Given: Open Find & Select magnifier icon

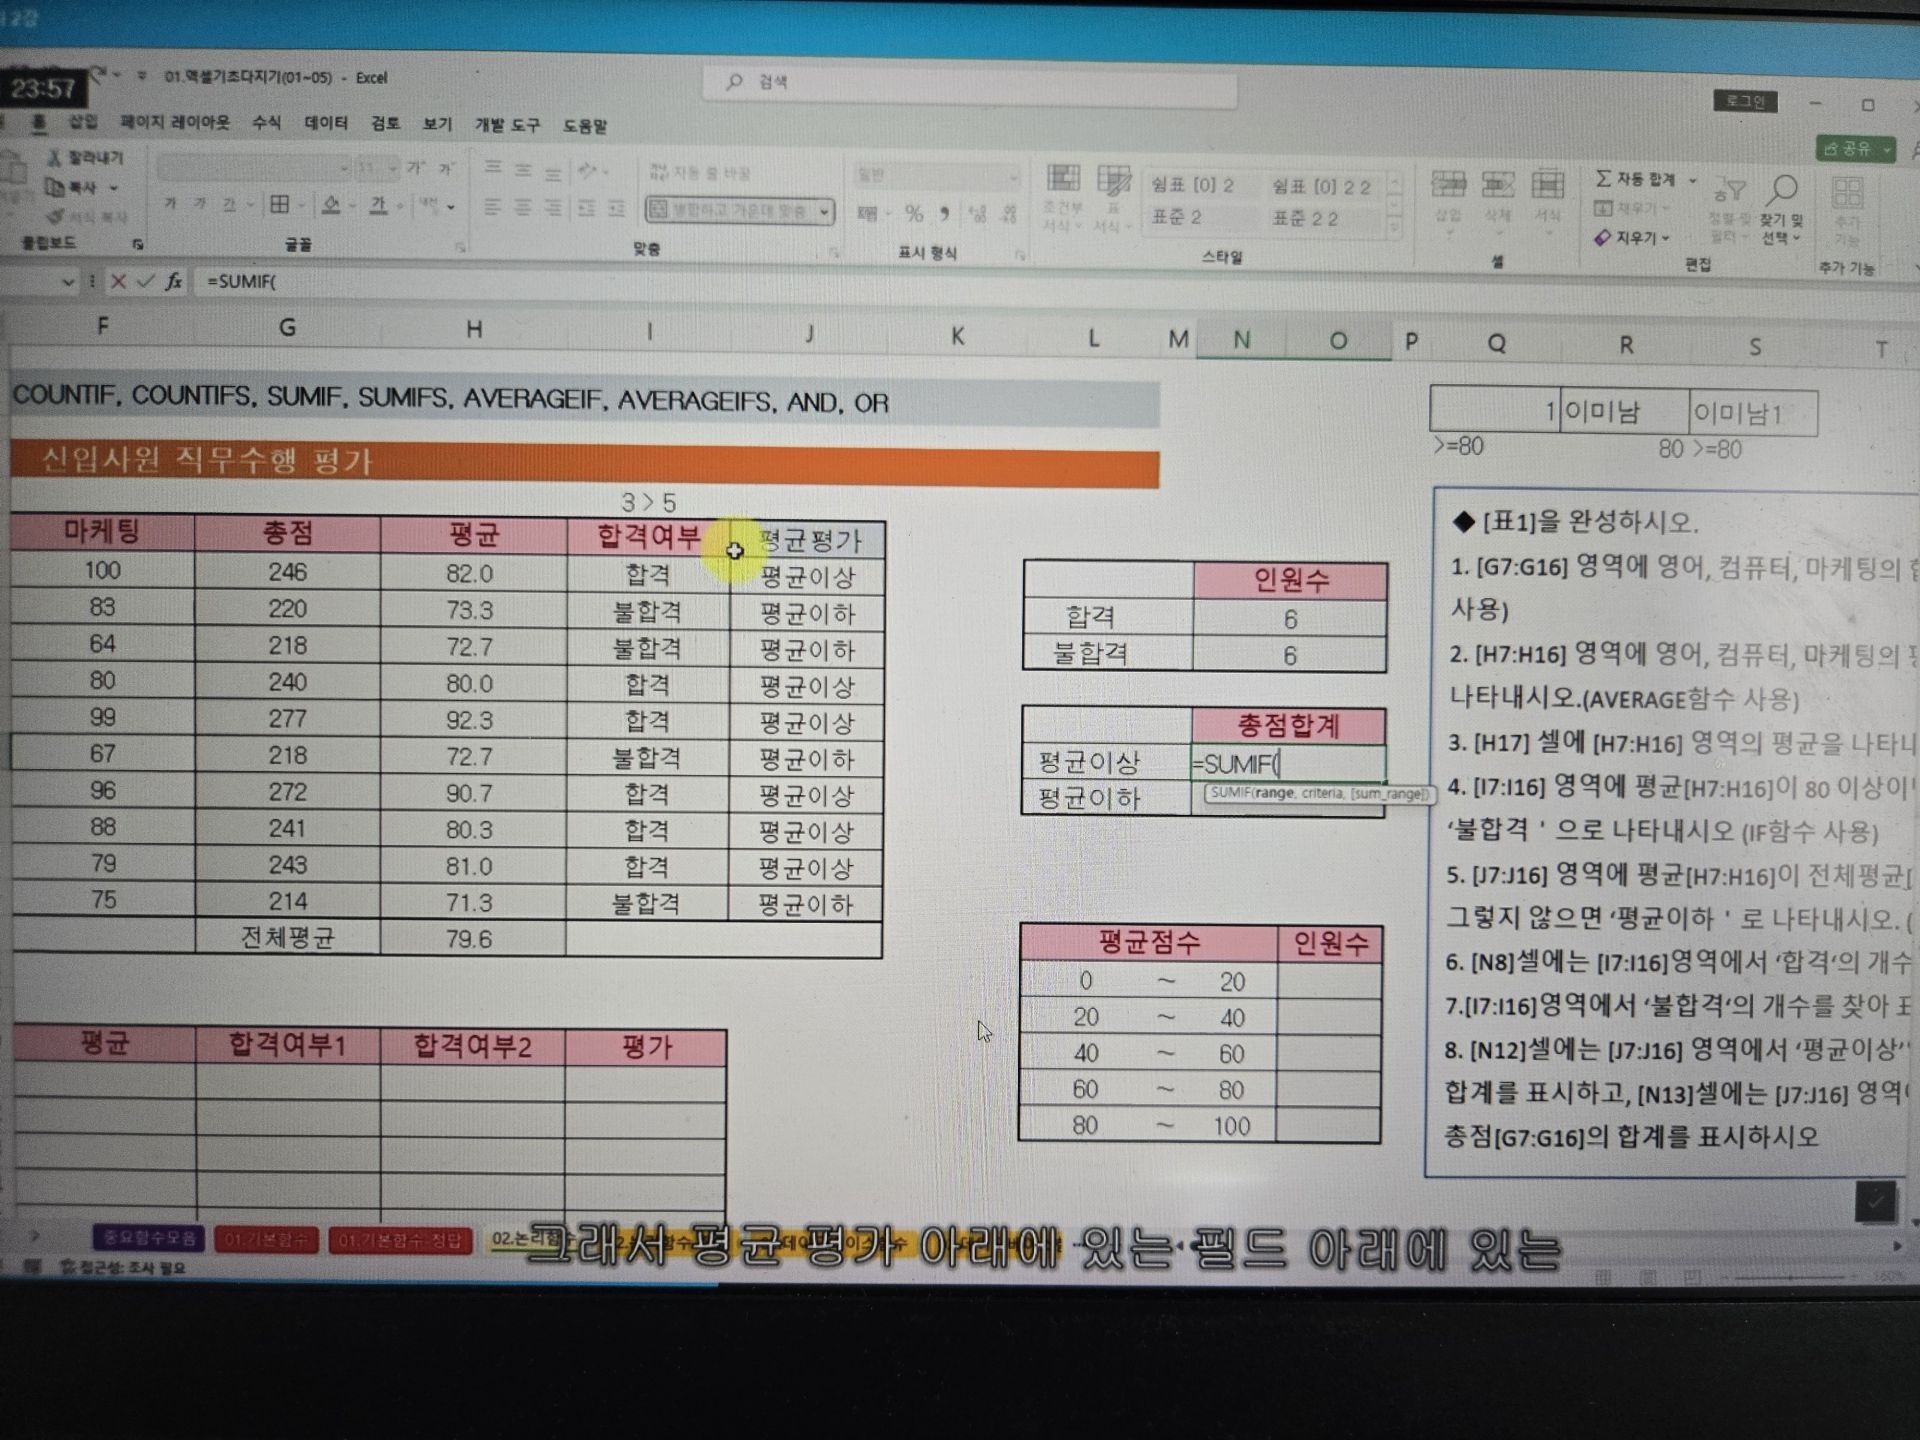Looking at the screenshot, I should tap(1782, 190).
